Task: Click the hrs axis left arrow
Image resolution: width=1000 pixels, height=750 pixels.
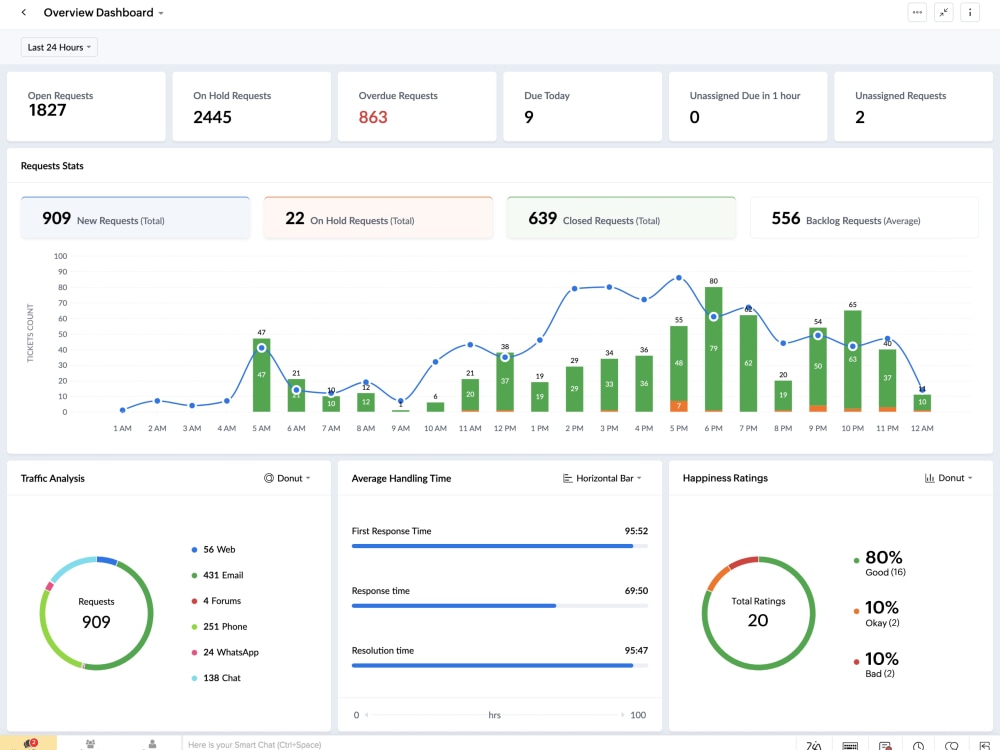Action: click(x=367, y=715)
